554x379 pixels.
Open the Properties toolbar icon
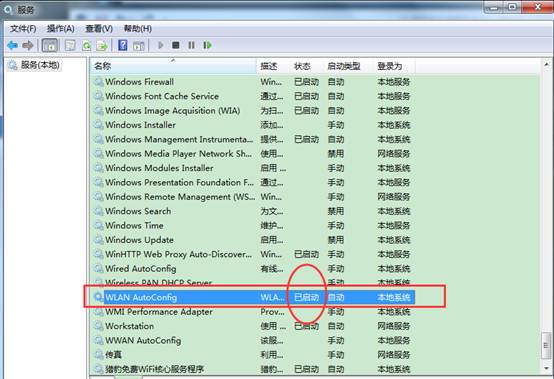pos(70,45)
